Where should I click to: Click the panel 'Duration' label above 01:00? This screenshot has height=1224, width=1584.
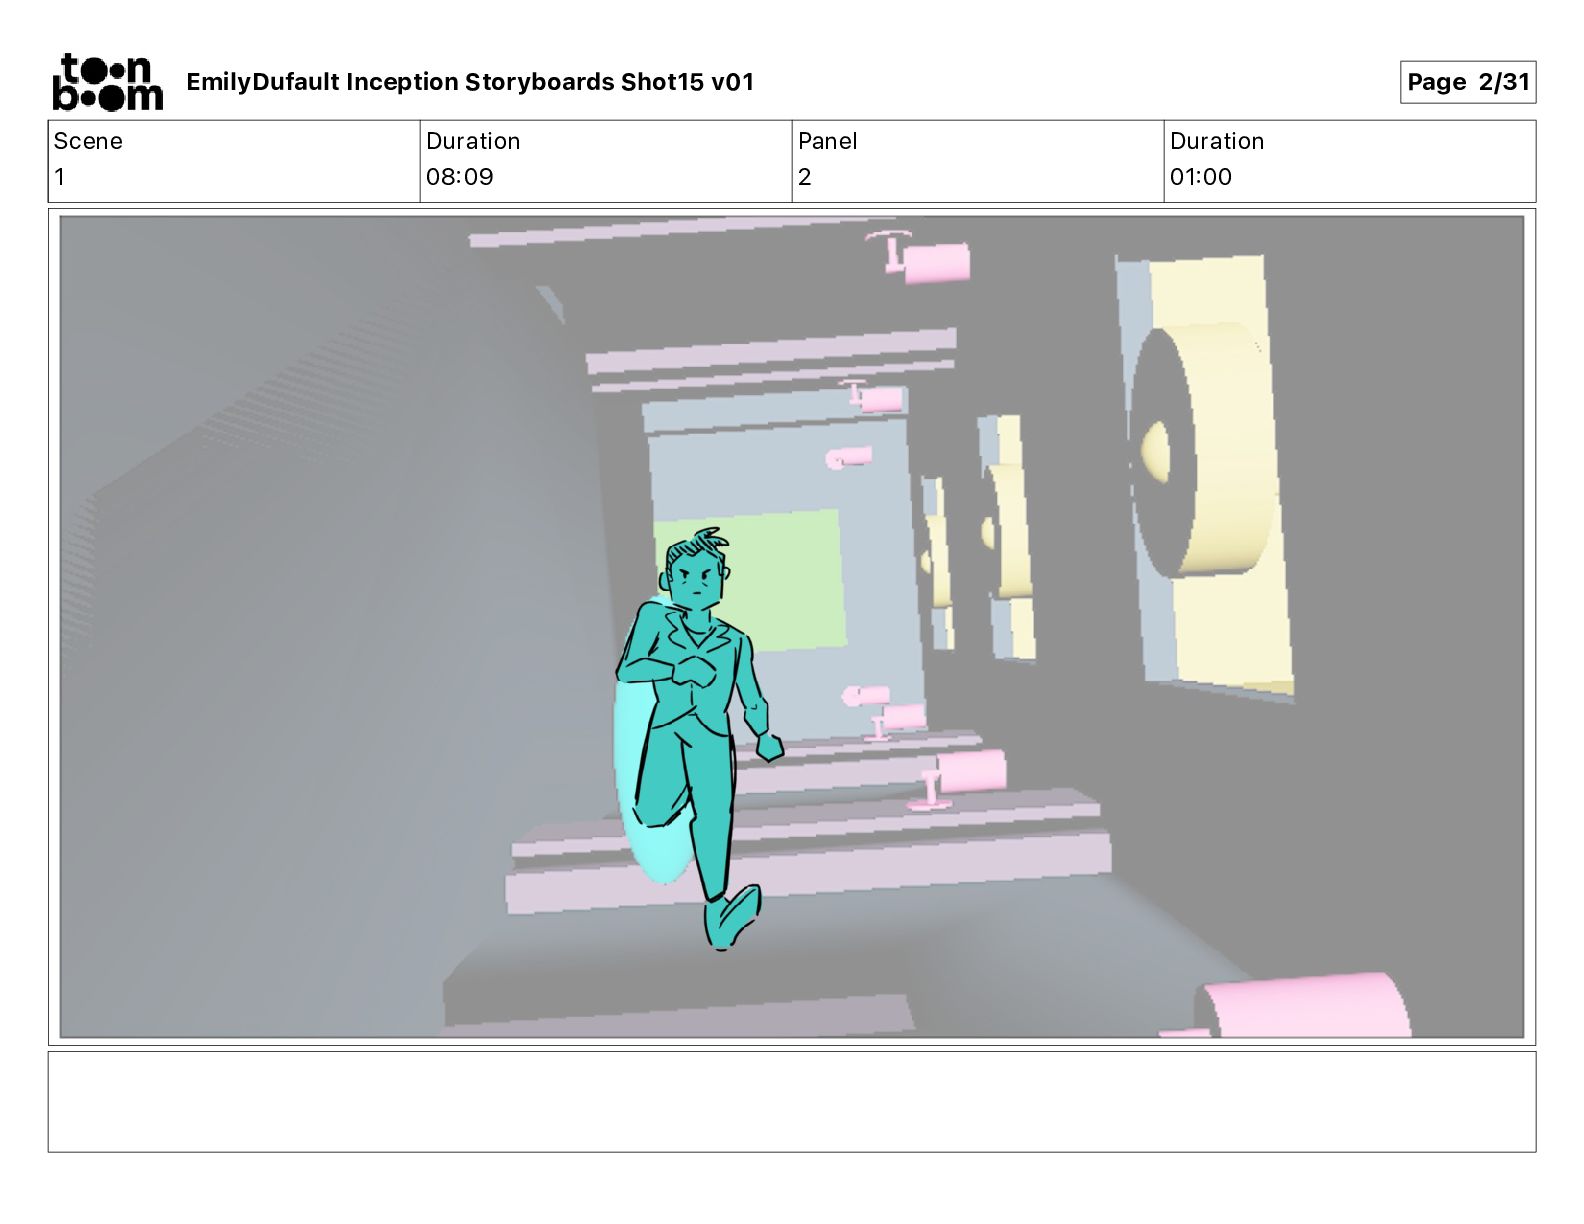click(x=1217, y=141)
